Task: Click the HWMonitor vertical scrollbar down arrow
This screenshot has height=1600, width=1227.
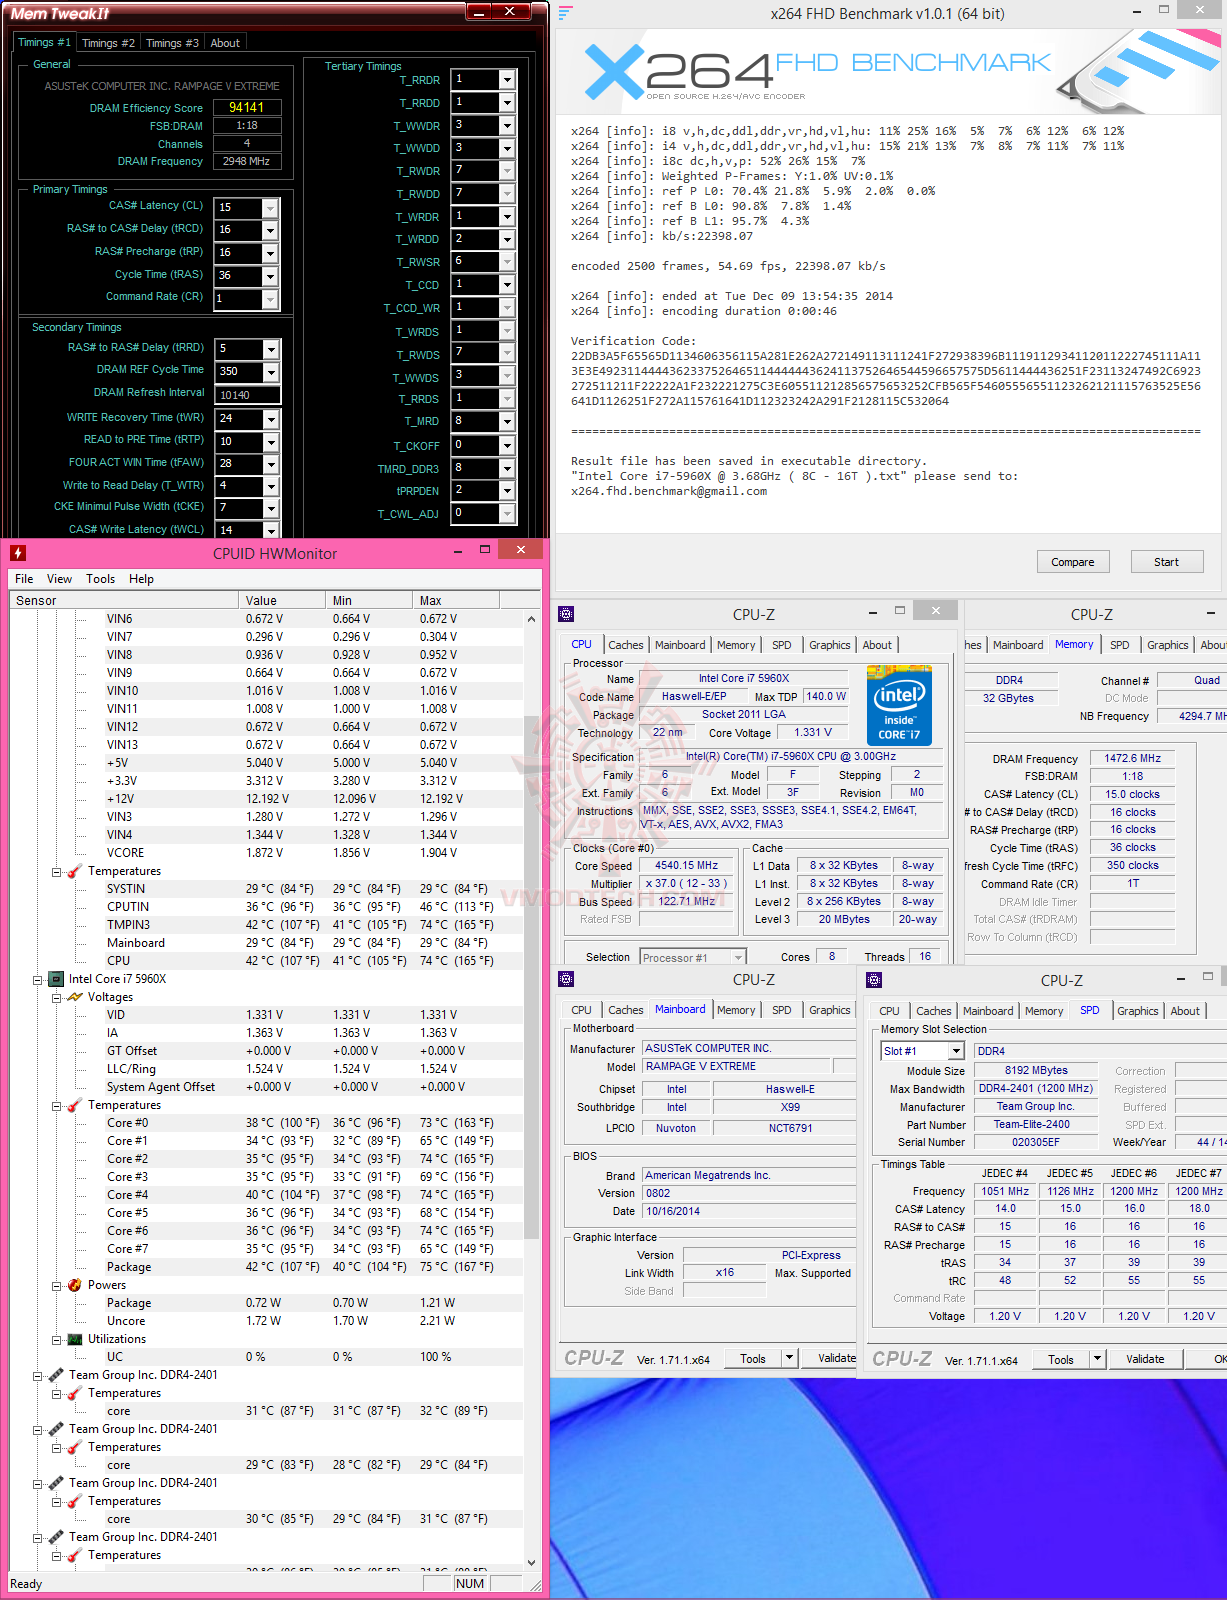Action: [531, 1562]
